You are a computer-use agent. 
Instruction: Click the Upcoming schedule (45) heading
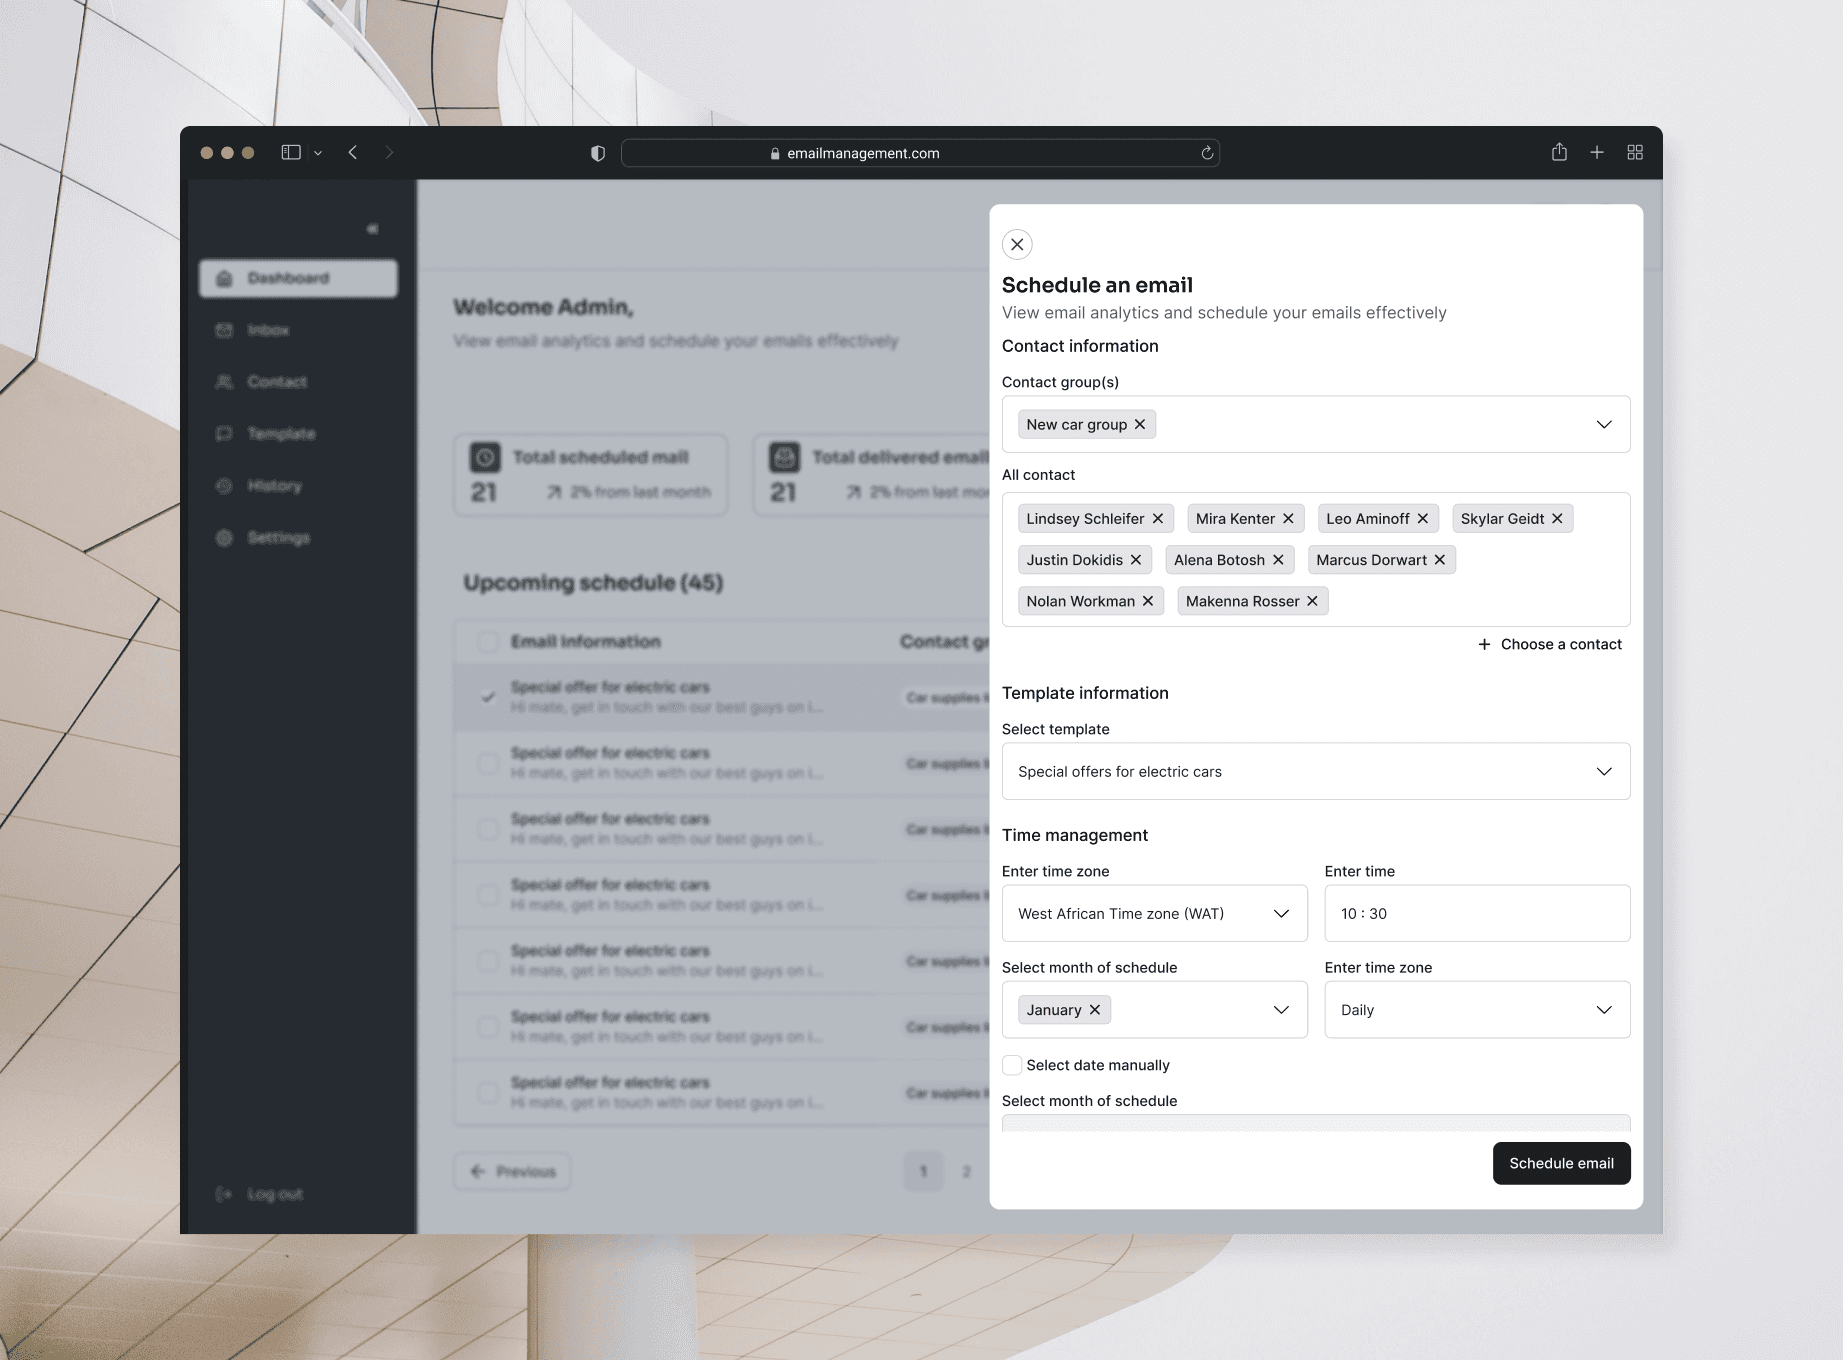593,583
